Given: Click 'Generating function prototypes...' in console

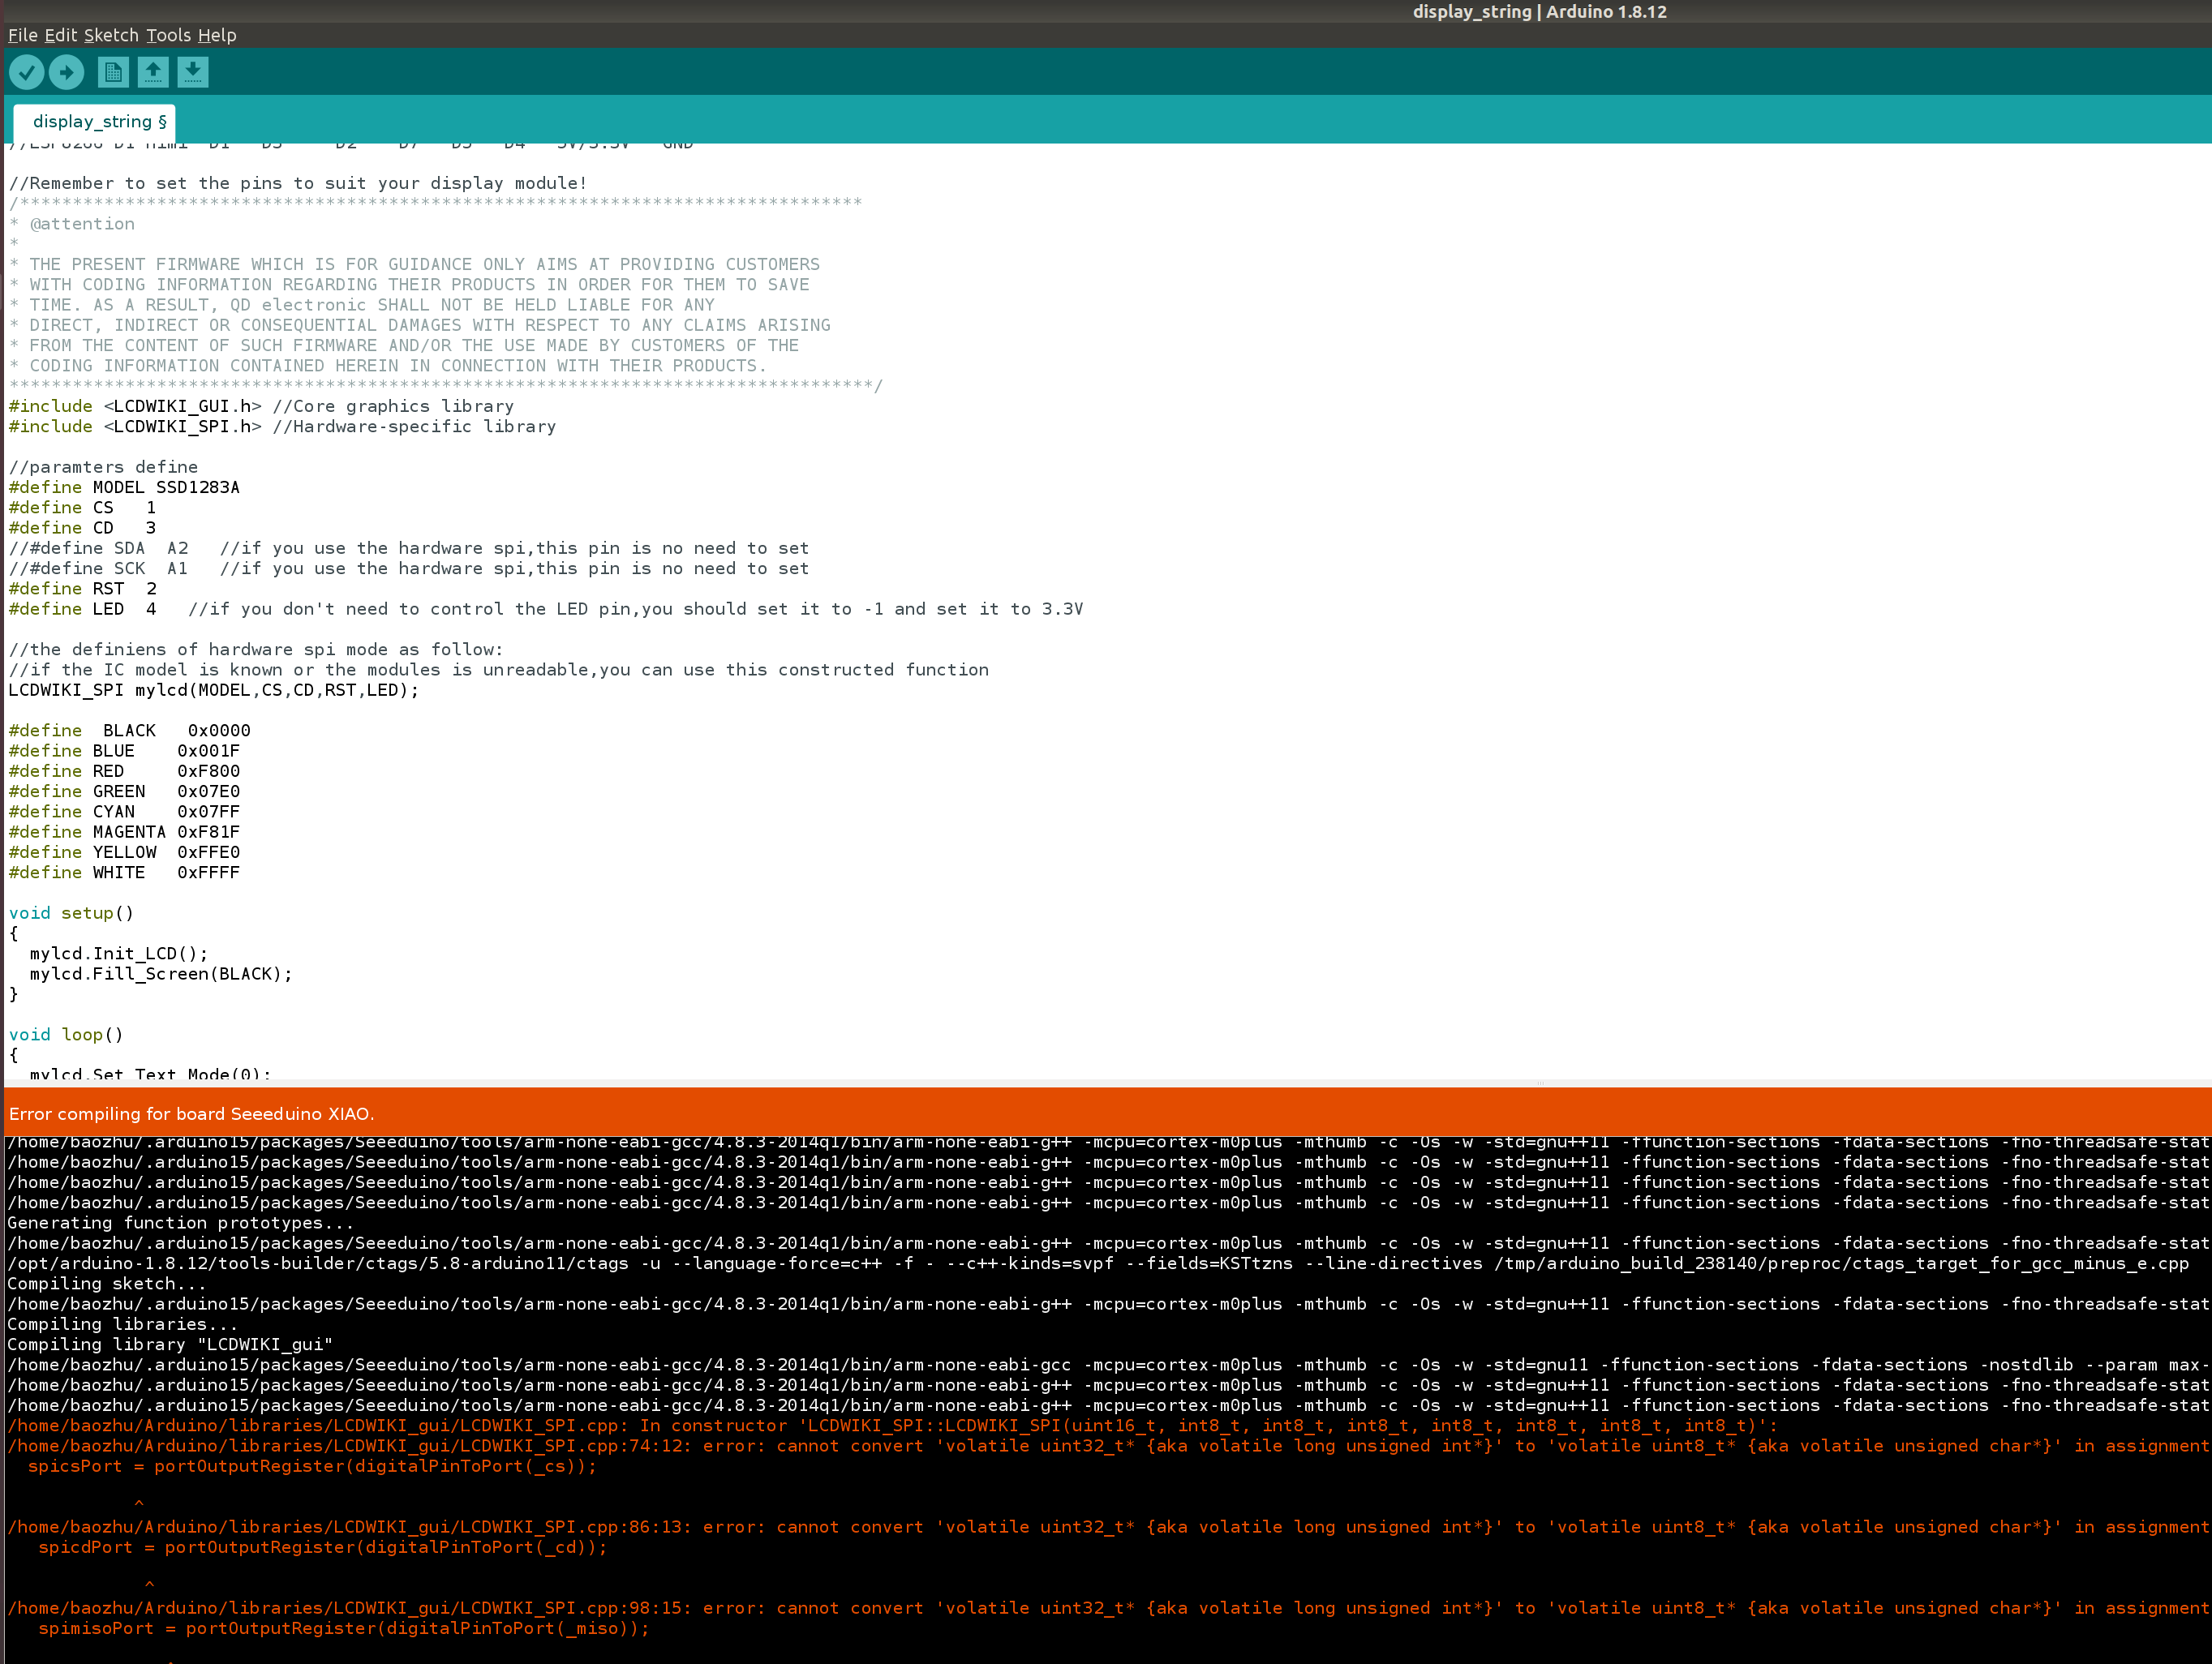Looking at the screenshot, I should point(180,1222).
